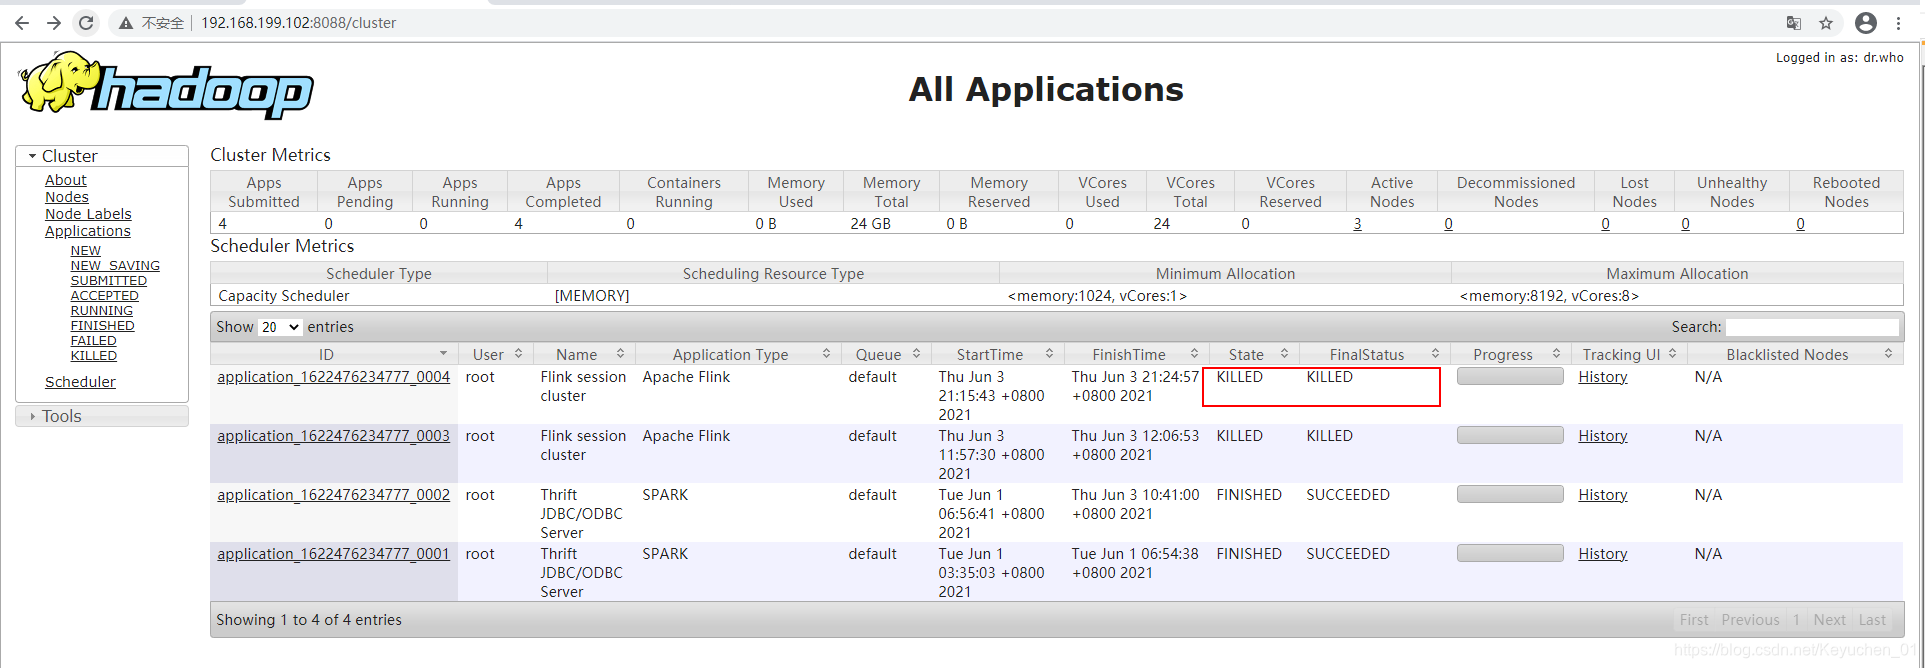Open application_1622476234777_0001 details
The height and width of the screenshot is (668, 1925).
[x=334, y=554]
